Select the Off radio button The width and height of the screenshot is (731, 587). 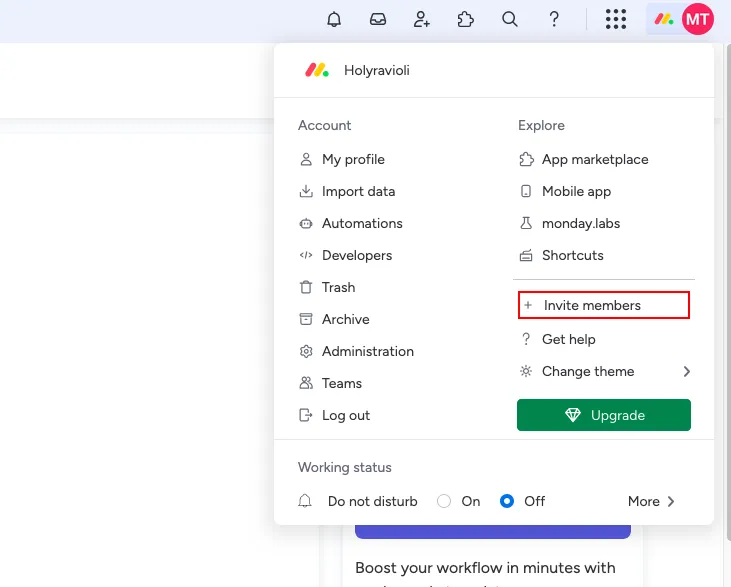507,501
